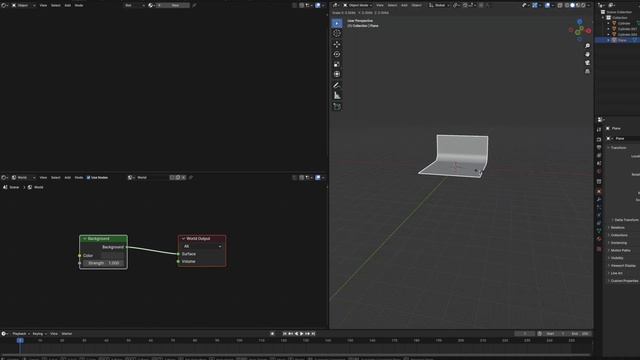The width and height of the screenshot is (640, 360).
Task: Click the viewport pan hand icon
Action: click(x=587, y=54)
